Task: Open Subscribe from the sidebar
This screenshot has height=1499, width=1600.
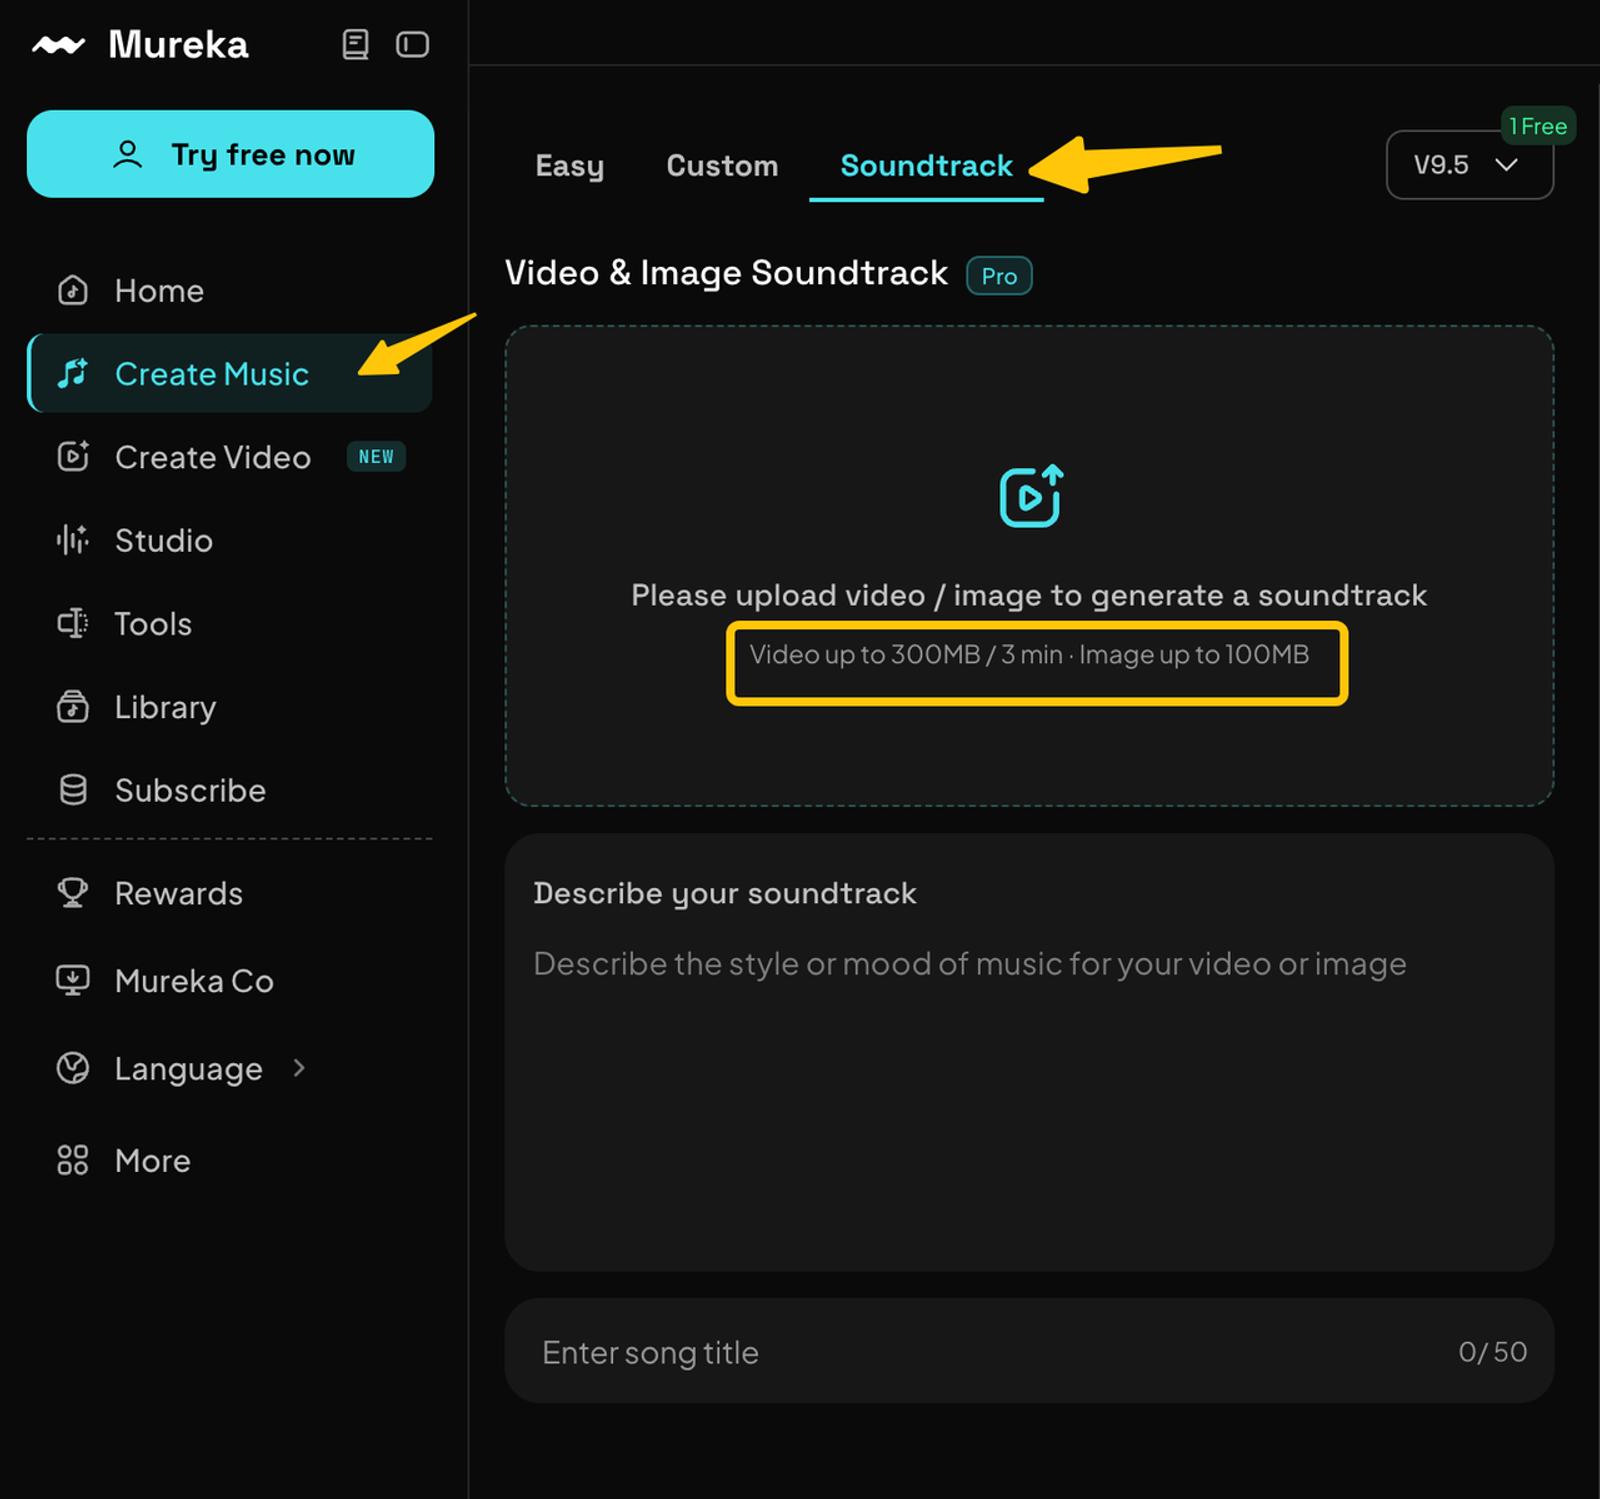Action: point(230,790)
